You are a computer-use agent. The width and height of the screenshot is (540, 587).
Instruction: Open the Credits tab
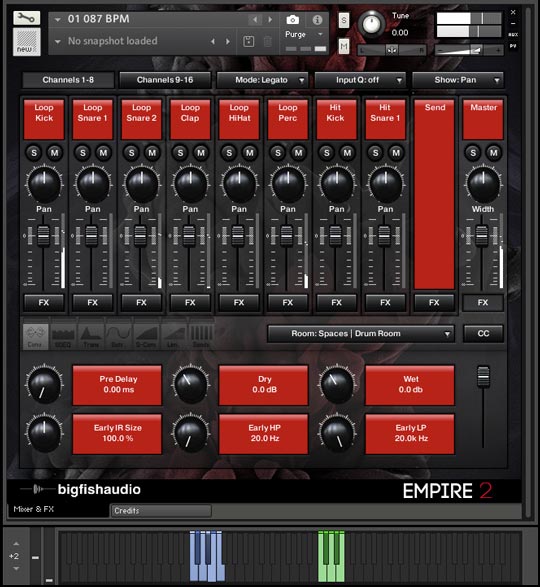pyautogui.click(x=161, y=511)
